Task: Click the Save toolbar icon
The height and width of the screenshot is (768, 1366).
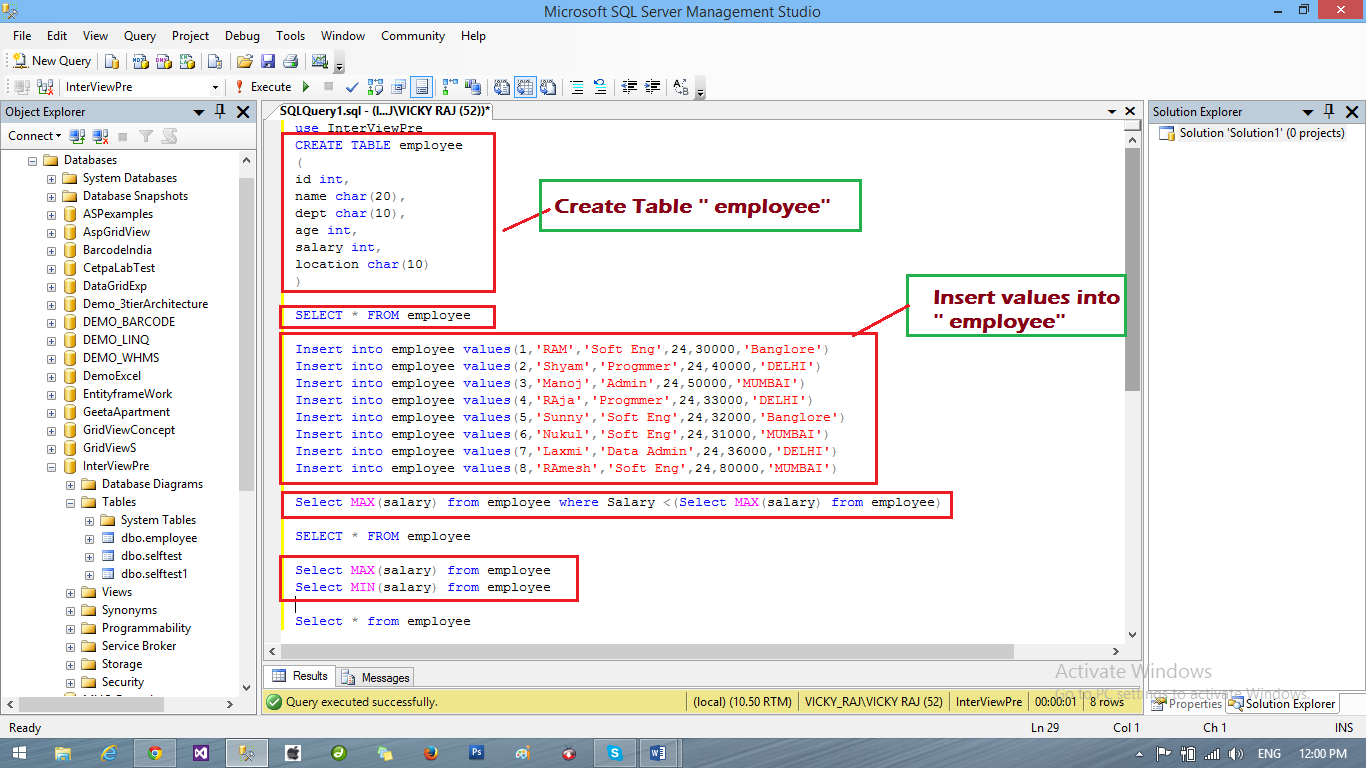Action: [x=267, y=60]
